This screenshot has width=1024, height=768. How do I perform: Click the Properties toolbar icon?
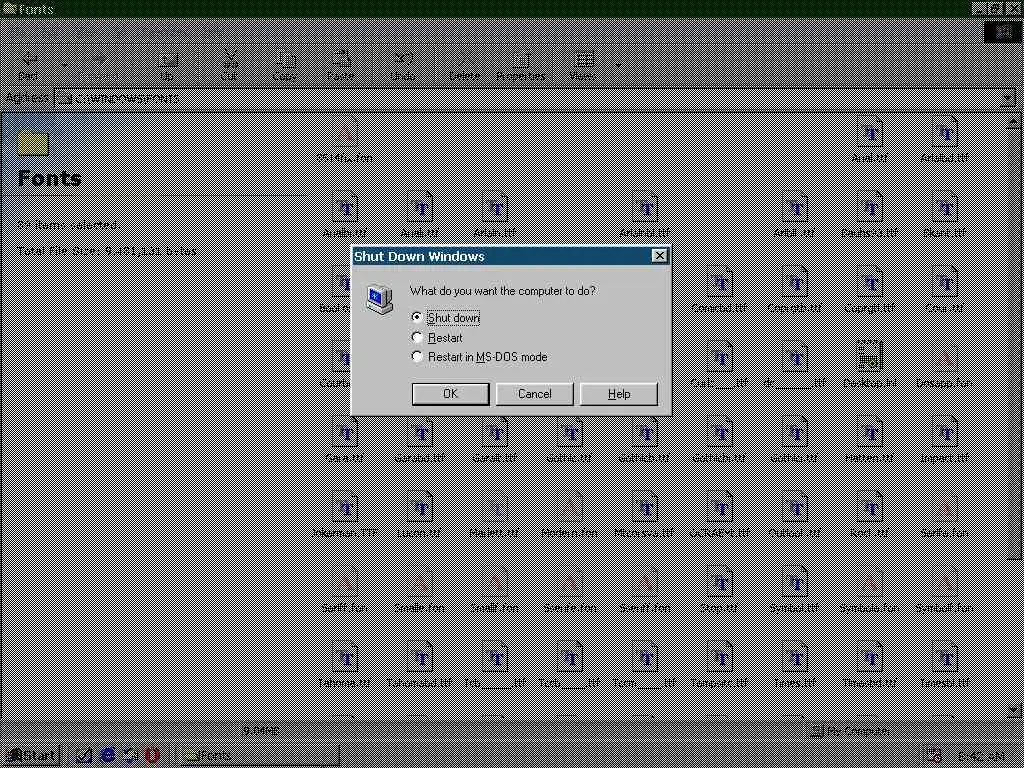point(520,65)
